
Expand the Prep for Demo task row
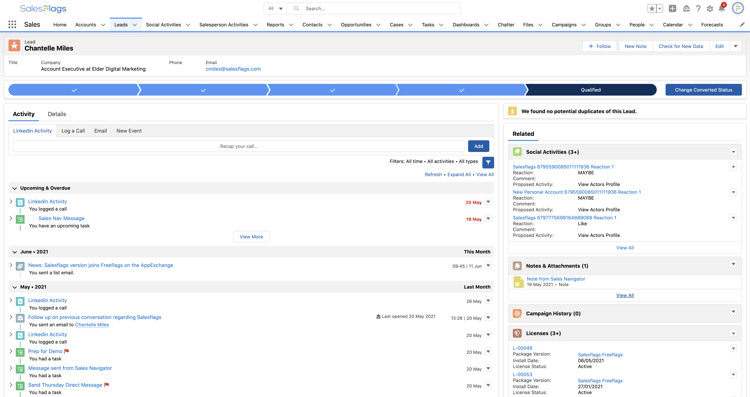tap(11, 351)
